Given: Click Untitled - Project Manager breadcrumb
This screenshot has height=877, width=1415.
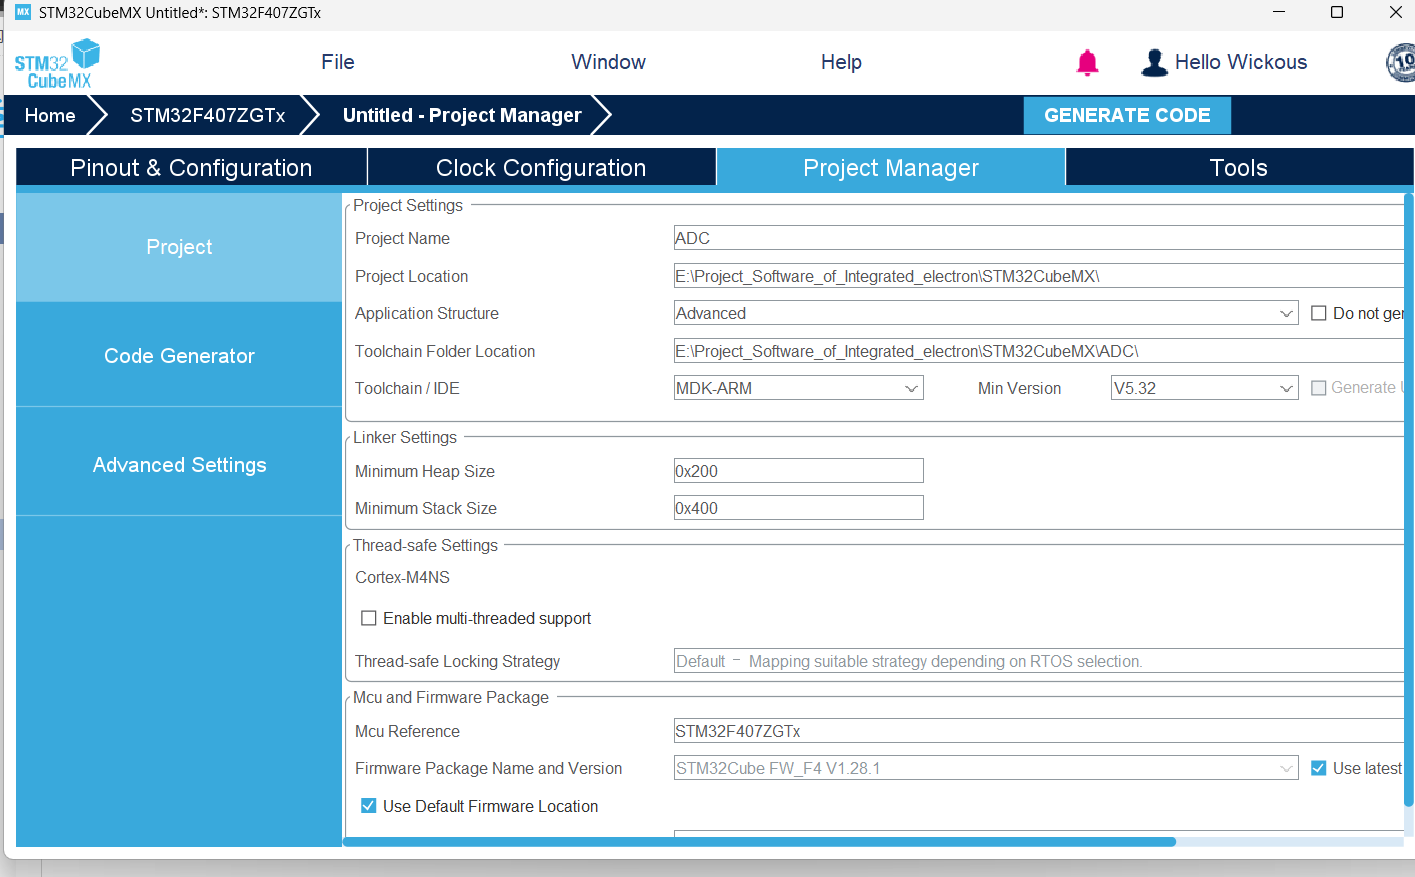Looking at the screenshot, I should coord(462,115).
